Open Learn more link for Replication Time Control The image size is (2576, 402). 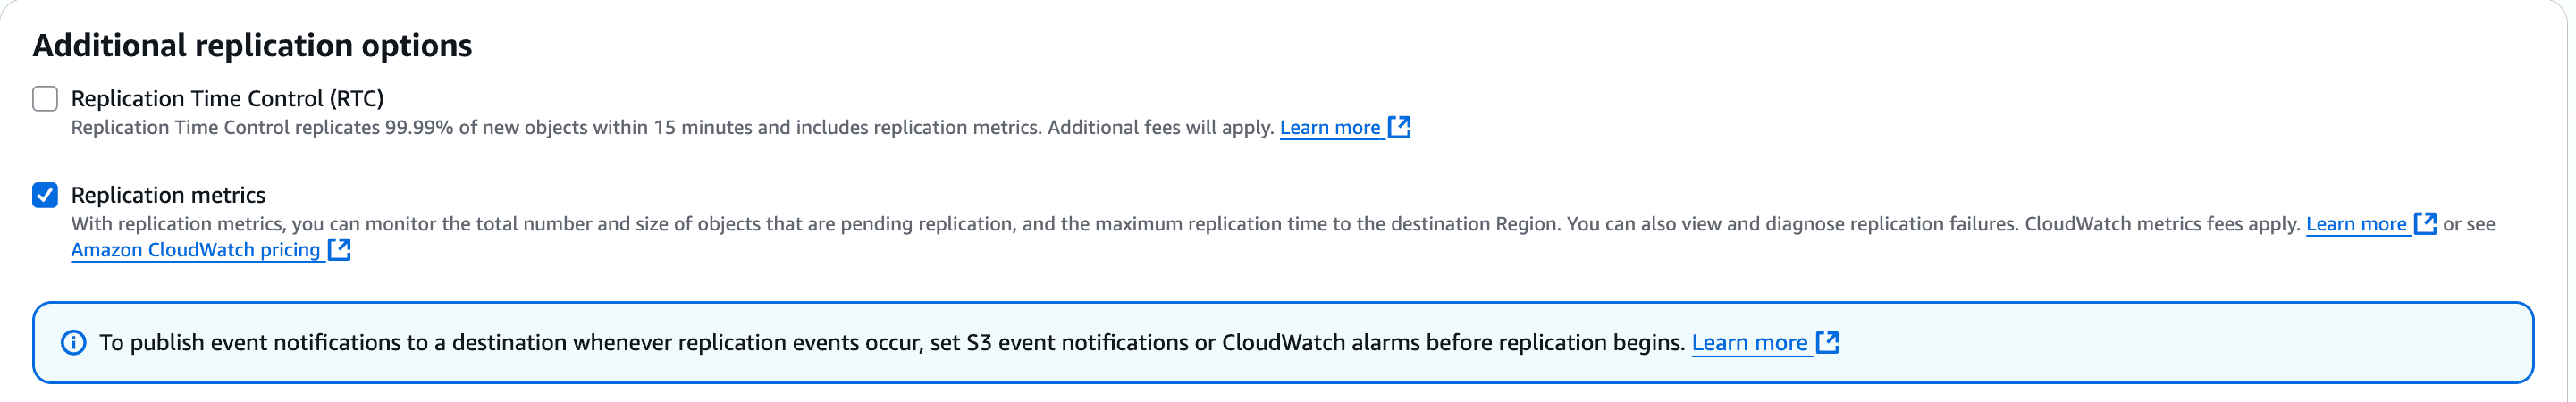(1329, 128)
